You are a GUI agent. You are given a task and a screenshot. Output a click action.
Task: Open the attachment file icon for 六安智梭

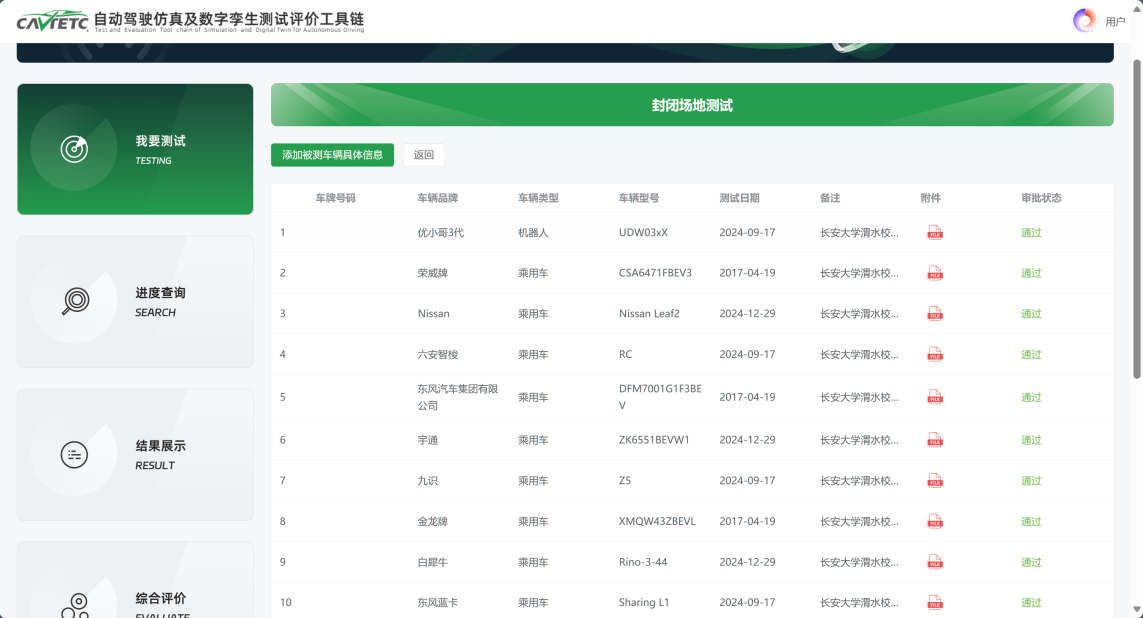[x=935, y=355]
